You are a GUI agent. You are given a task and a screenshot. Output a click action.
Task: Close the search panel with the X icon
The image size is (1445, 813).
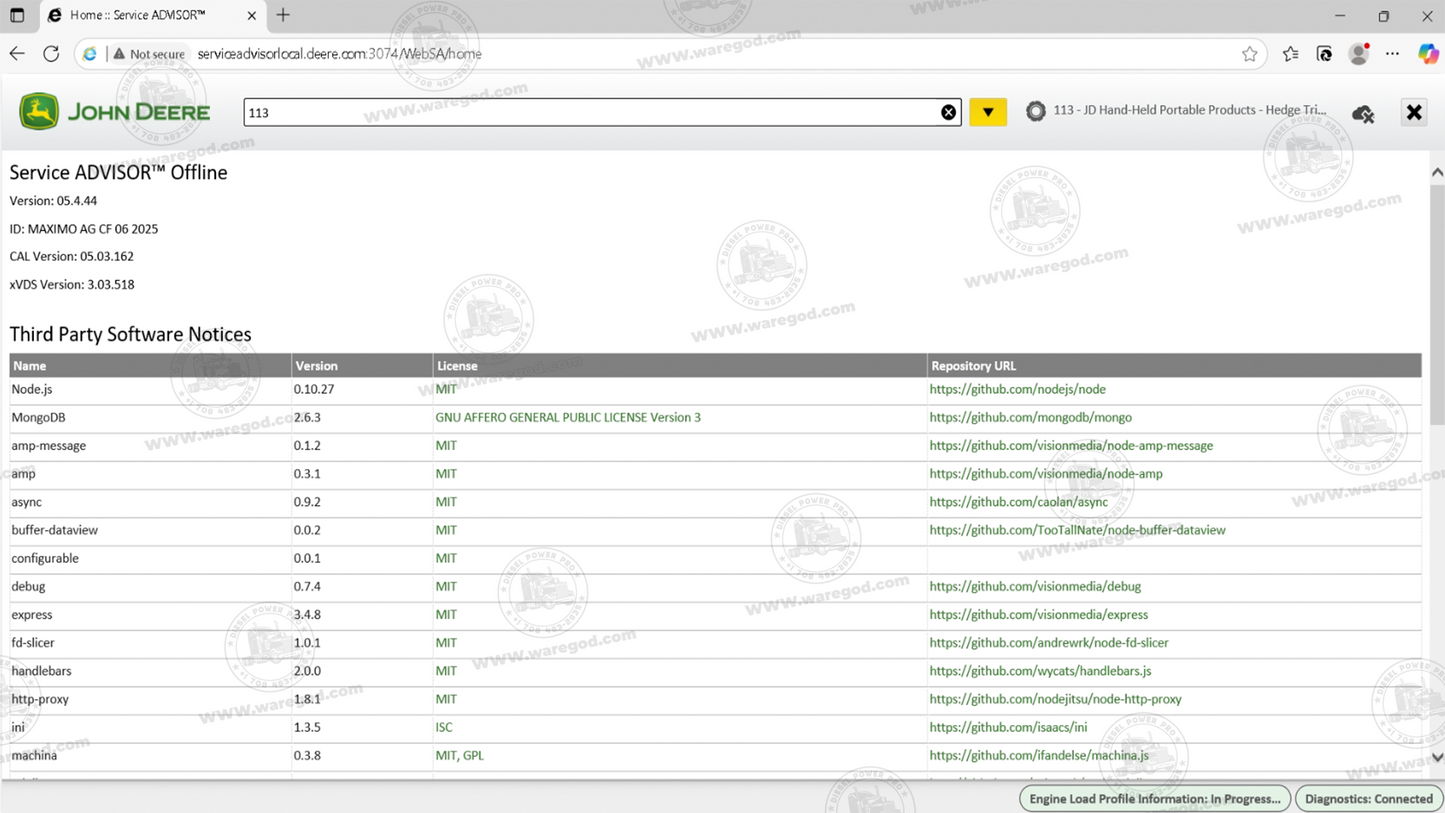(x=1414, y=112)
